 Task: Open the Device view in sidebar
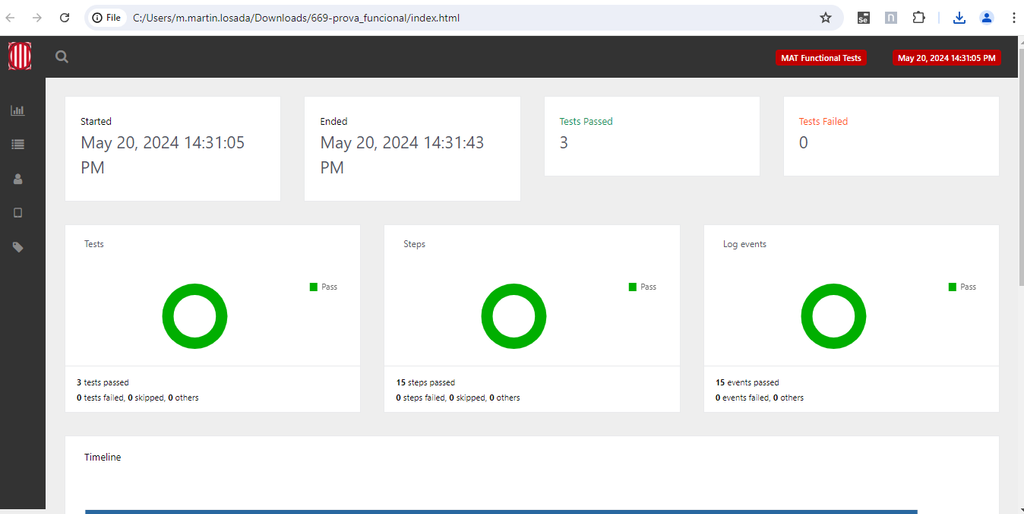click(17, 213)
